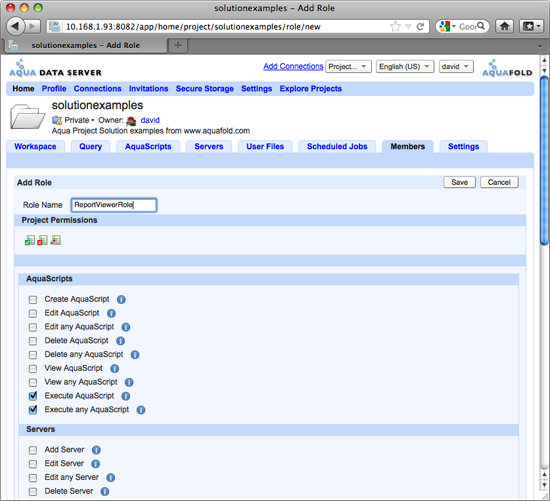This screenshot has width=550, height=501.
Task: Click the info icon next to Add Server
Action: coord(96,450)
